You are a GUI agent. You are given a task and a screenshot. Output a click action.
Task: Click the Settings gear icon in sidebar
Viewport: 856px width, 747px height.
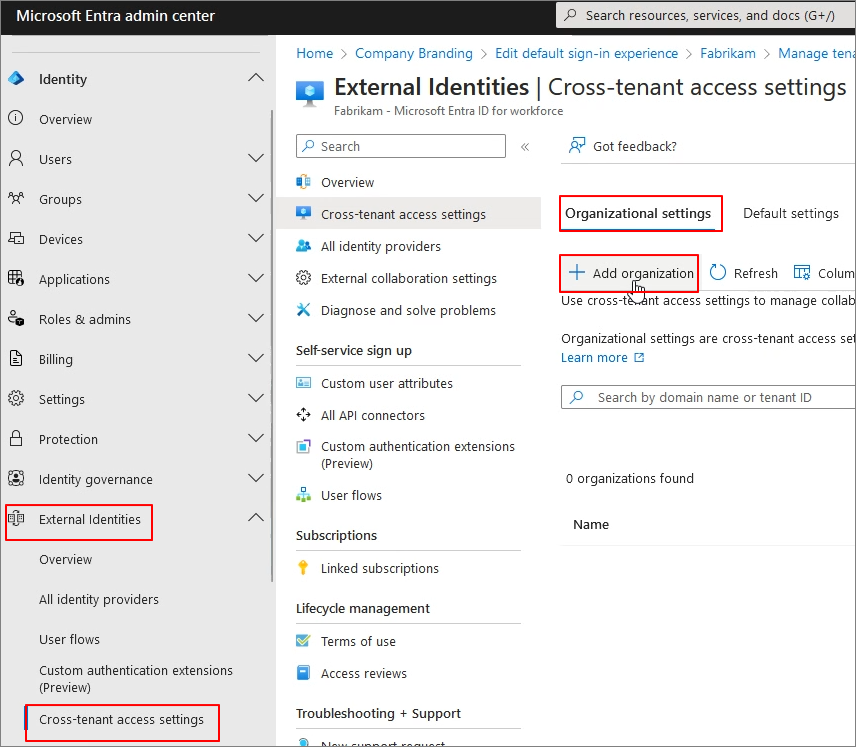(16, 399)
